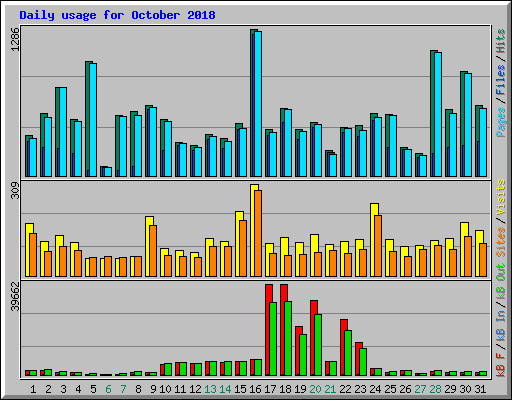The image size is (512, 400).
Task: Click the yellow visits bar for day 1
Action: 28,250
